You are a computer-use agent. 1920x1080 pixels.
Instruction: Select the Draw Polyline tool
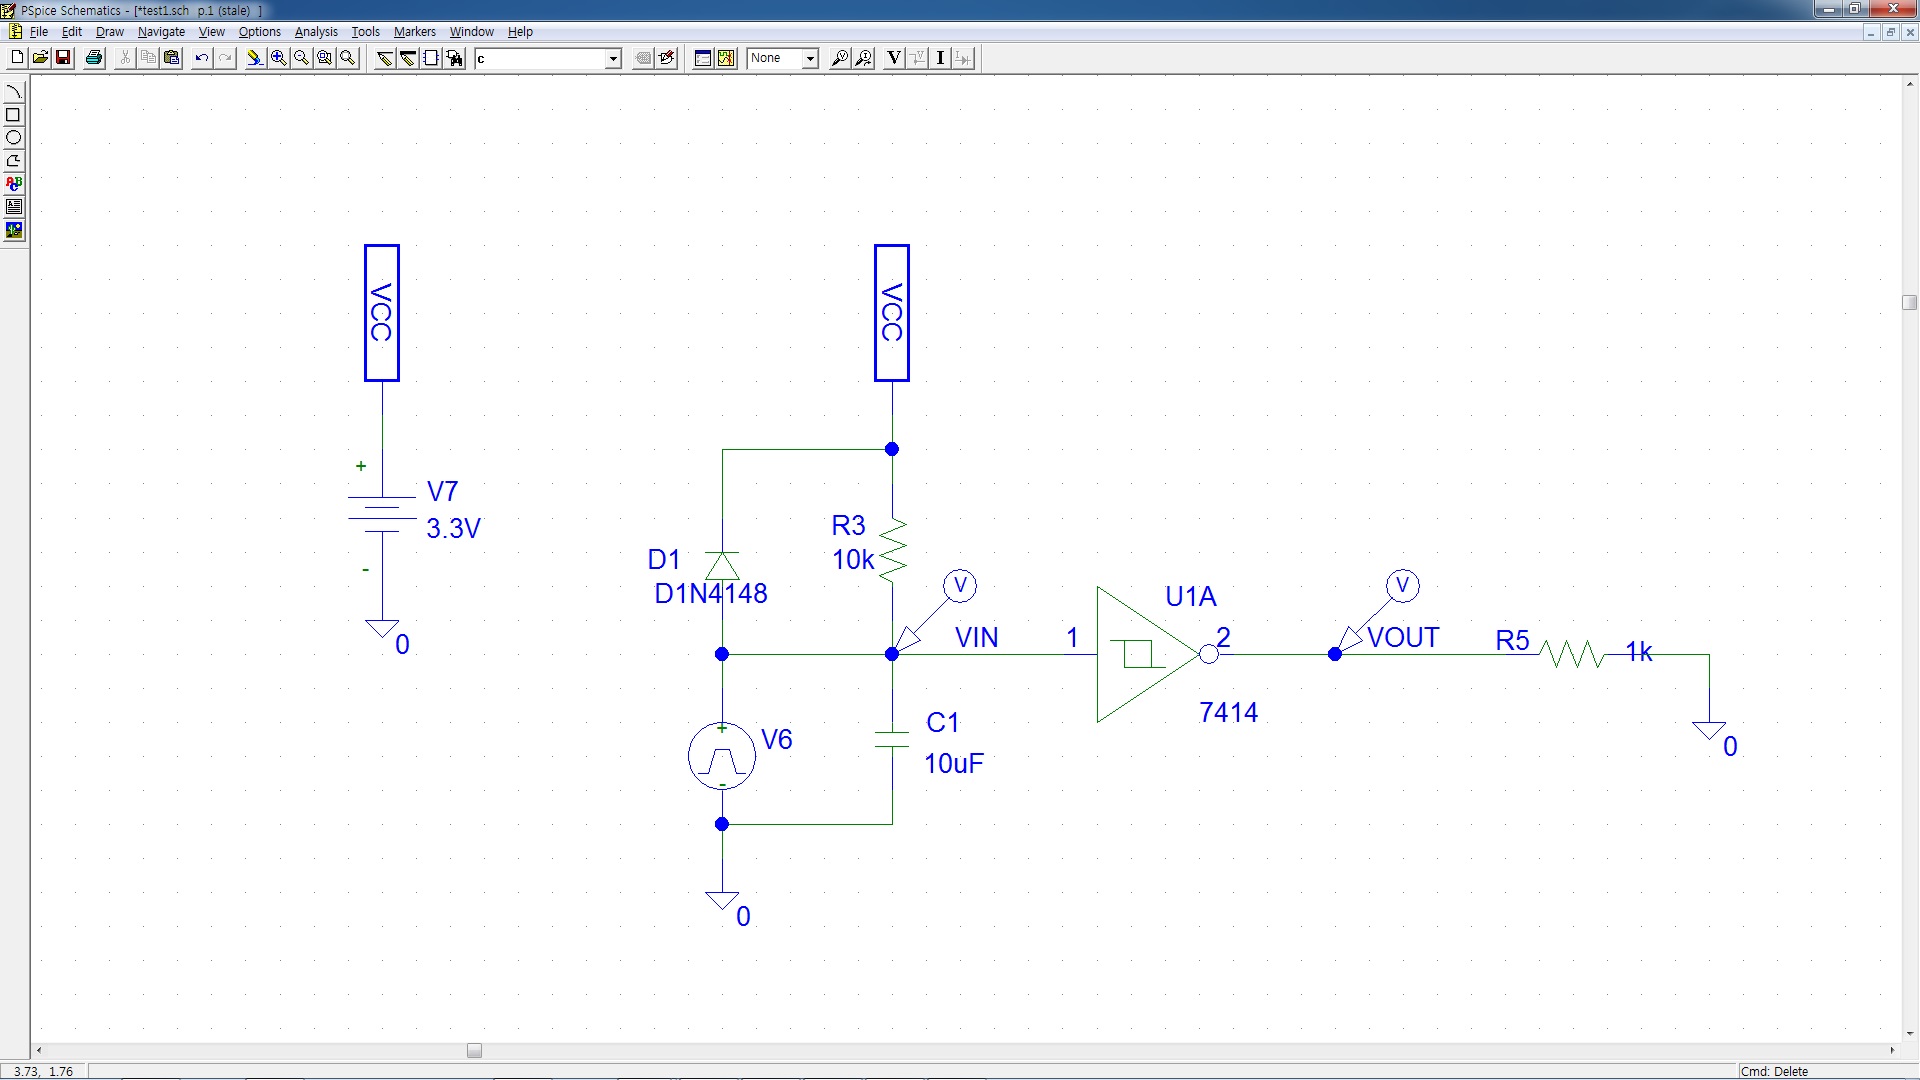point(14,161)
